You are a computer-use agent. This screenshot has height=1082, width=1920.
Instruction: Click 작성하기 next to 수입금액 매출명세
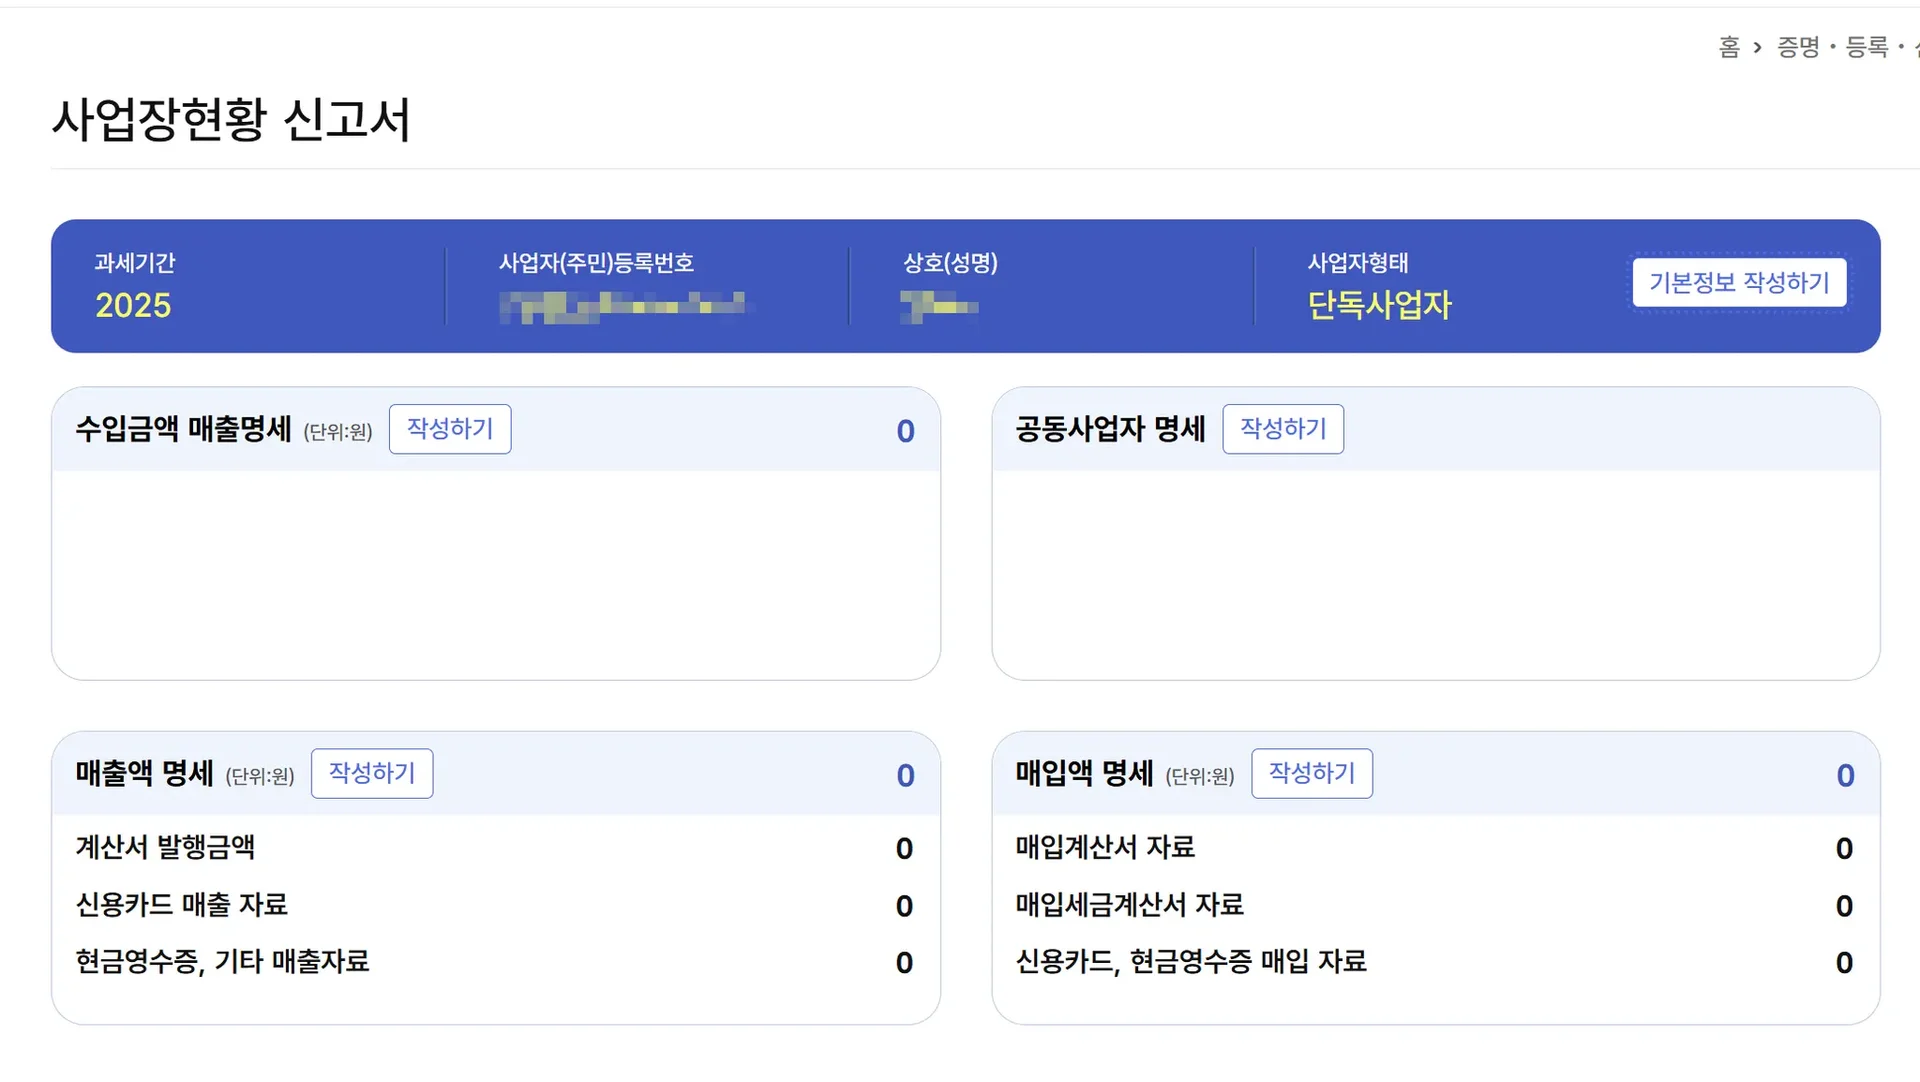point(450,429)
